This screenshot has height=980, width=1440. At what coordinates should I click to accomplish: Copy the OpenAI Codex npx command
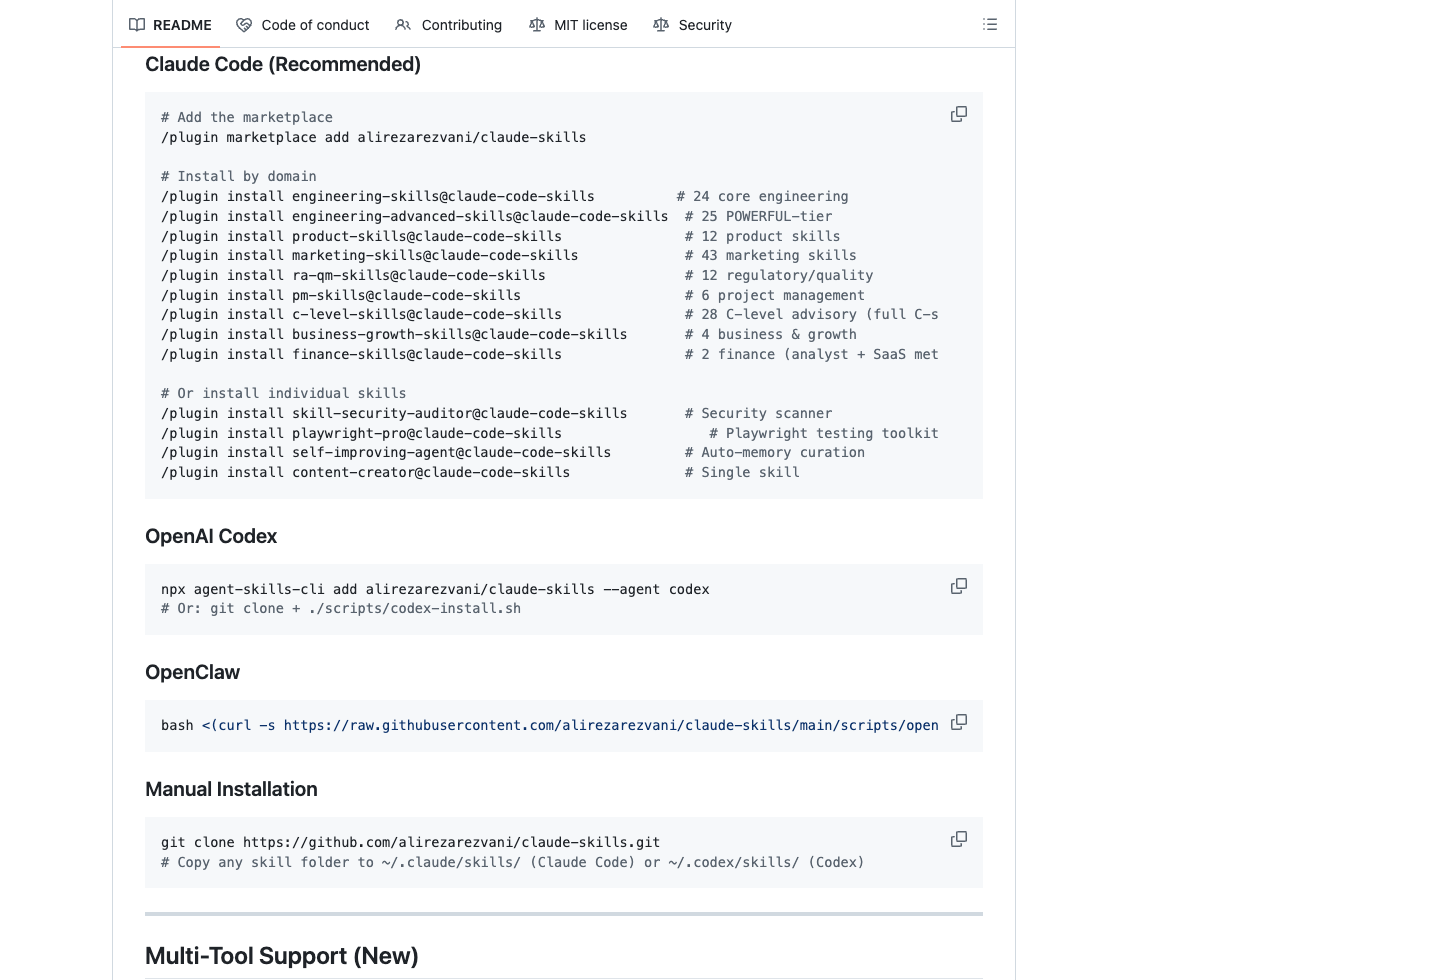959,586
